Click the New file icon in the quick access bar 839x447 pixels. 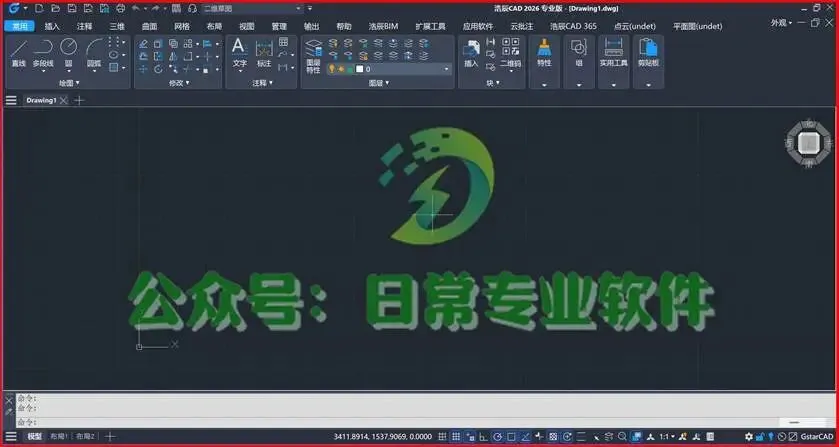click(39, 9)
